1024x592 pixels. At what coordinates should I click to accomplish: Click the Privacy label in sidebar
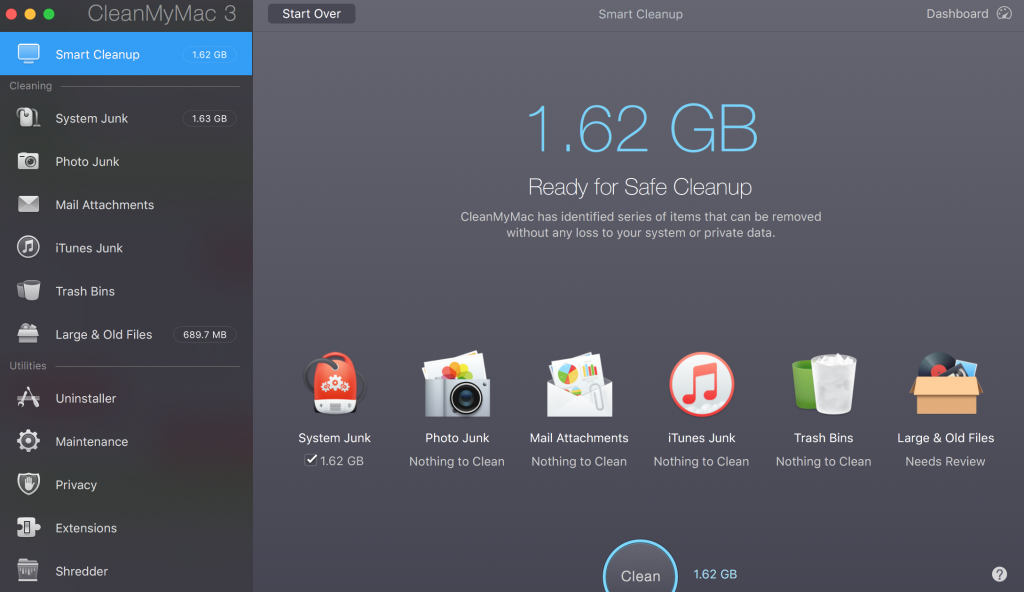coord(76,484)
